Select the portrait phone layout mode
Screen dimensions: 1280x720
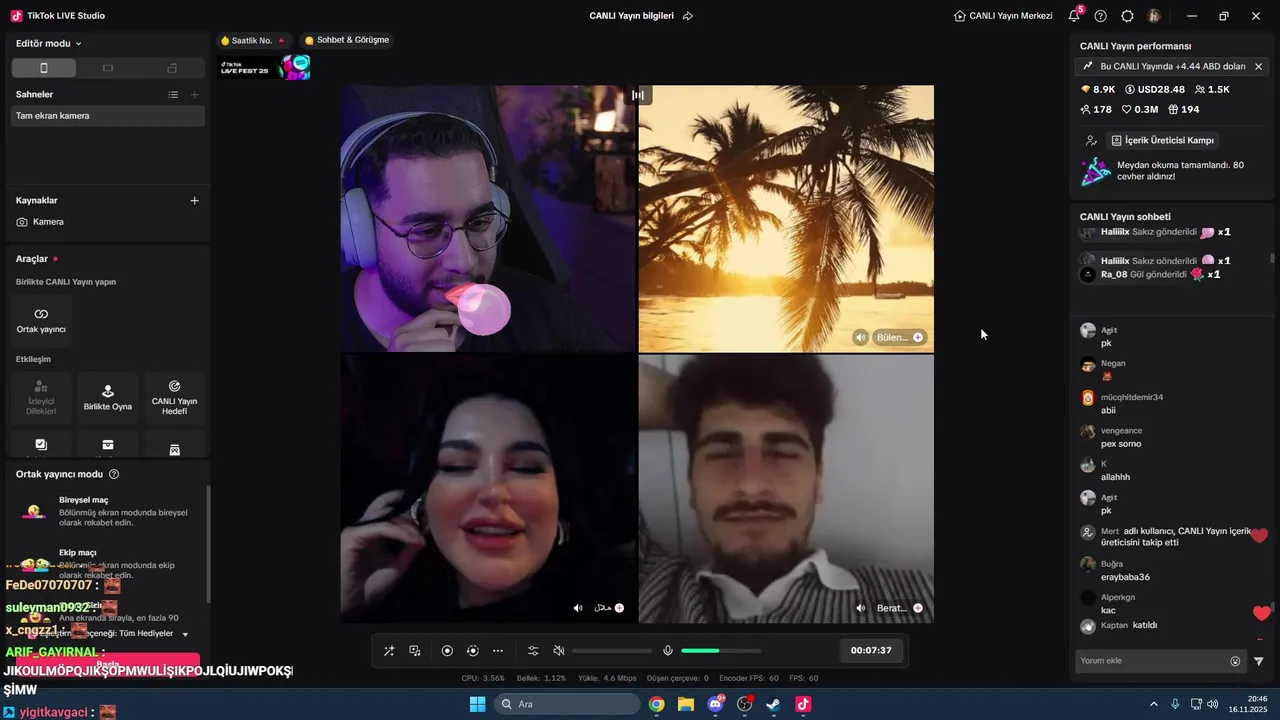point(43,68)
